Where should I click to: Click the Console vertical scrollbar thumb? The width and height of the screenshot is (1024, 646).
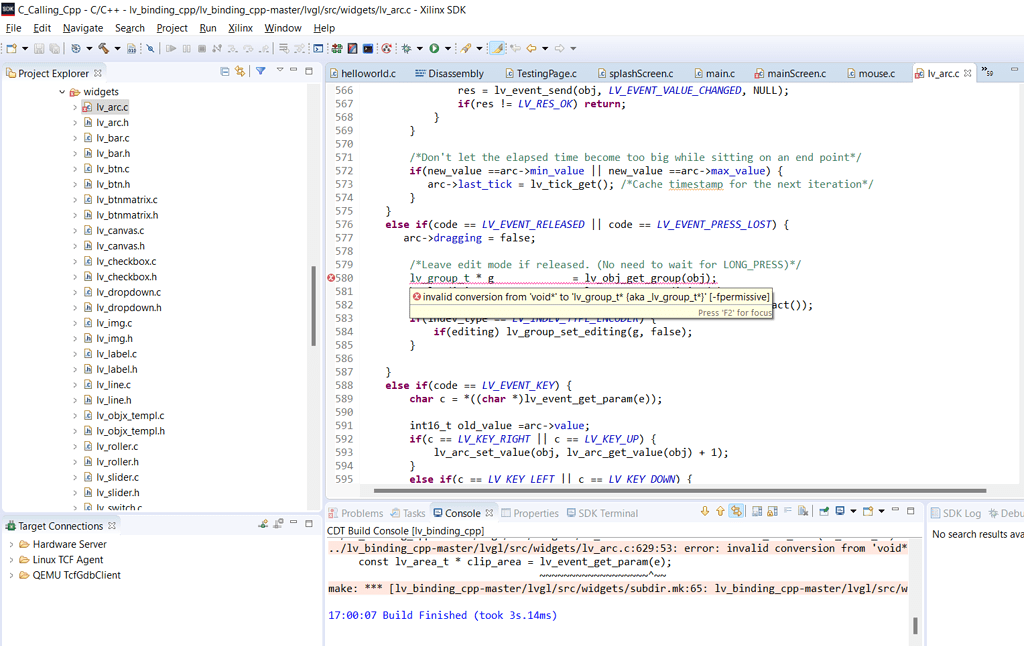[x=915, y=626]
